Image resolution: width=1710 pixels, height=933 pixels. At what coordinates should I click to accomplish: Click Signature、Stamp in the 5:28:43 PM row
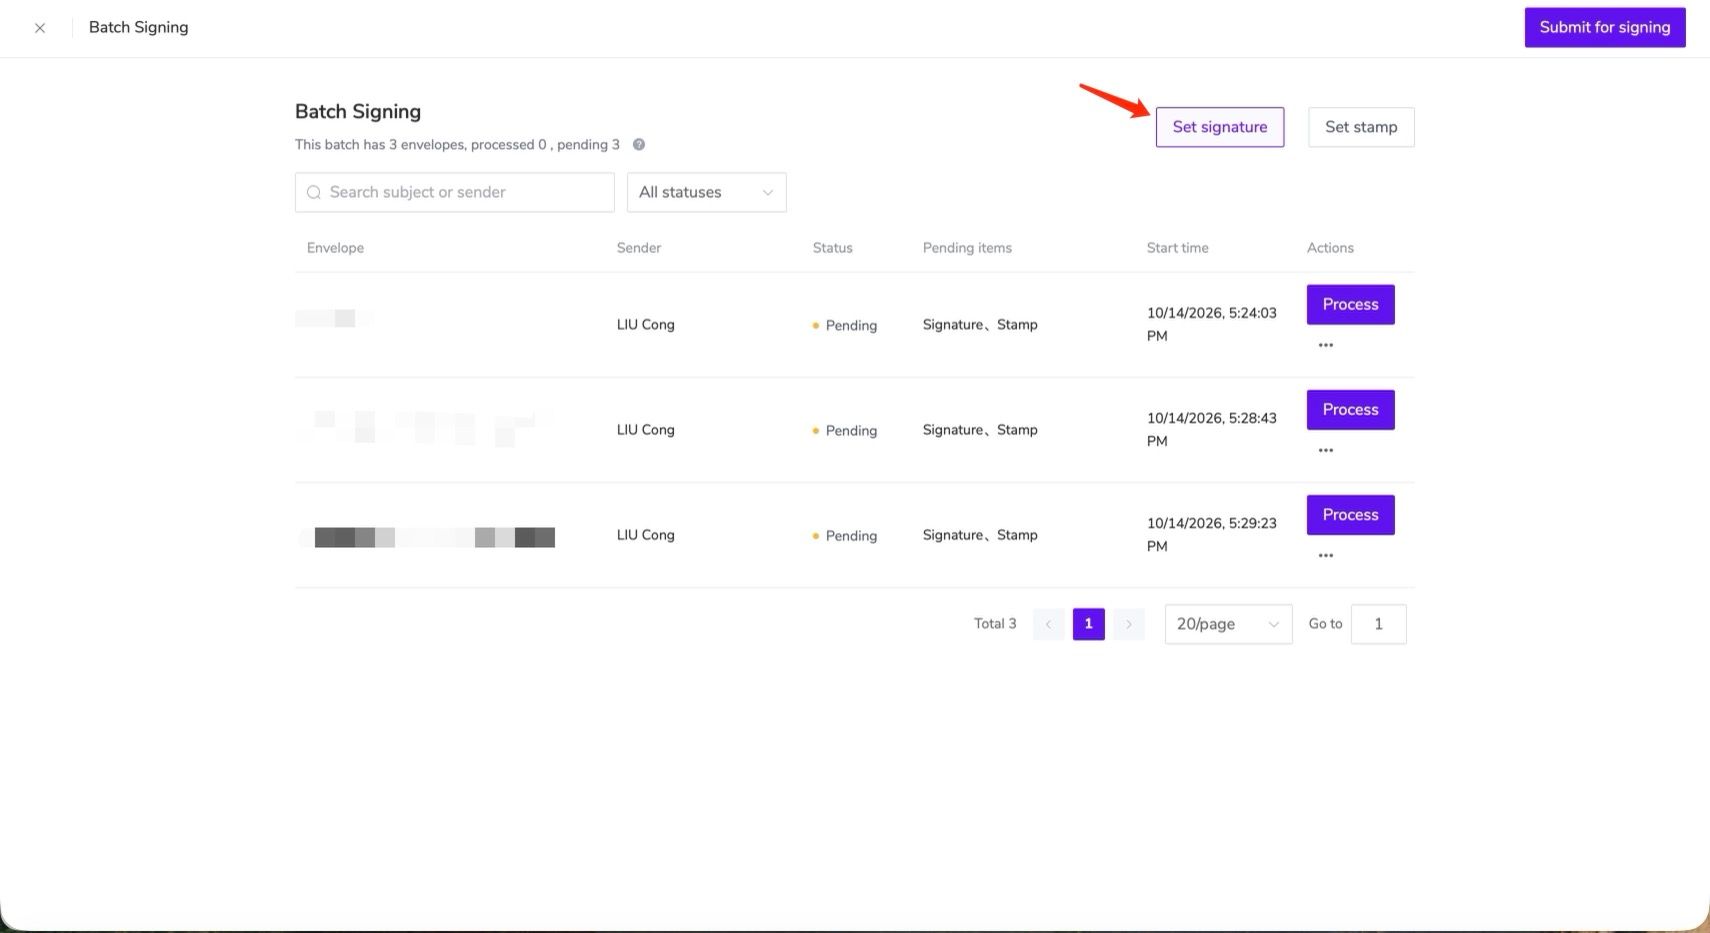click(980, 430)
